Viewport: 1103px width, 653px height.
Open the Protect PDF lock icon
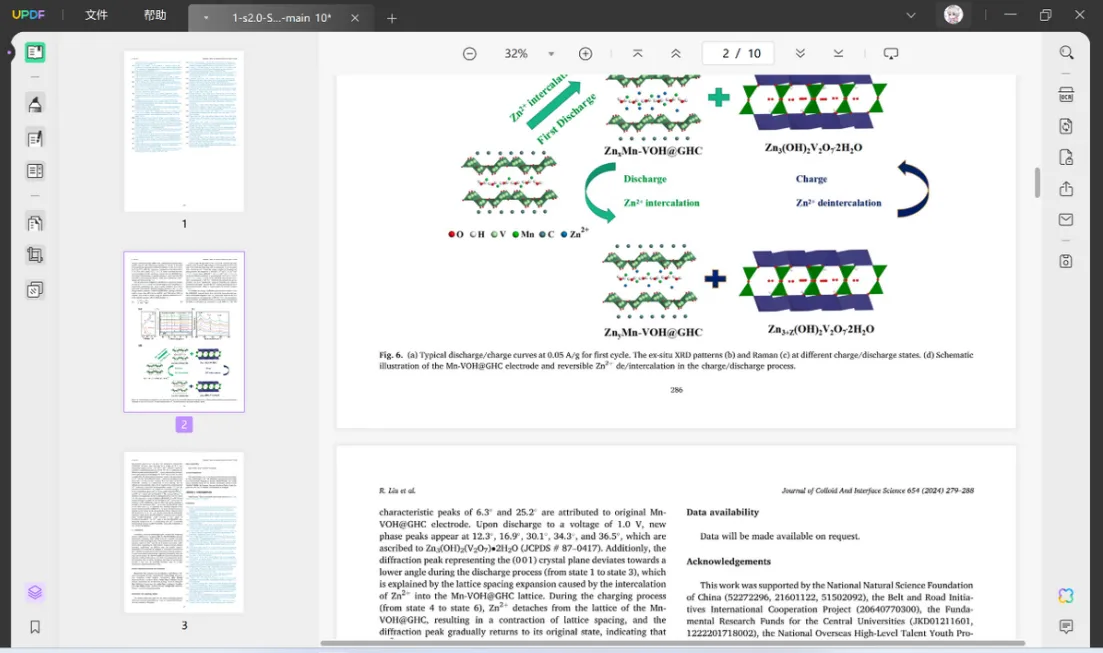1066,157
